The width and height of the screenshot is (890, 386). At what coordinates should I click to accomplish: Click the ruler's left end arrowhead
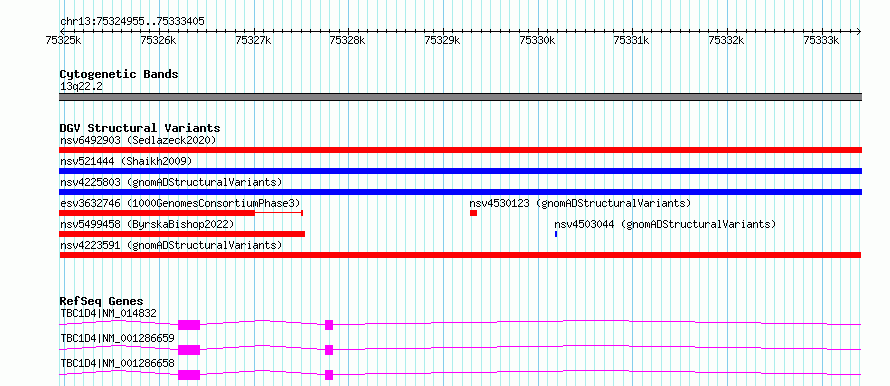[x=62, y=31]
